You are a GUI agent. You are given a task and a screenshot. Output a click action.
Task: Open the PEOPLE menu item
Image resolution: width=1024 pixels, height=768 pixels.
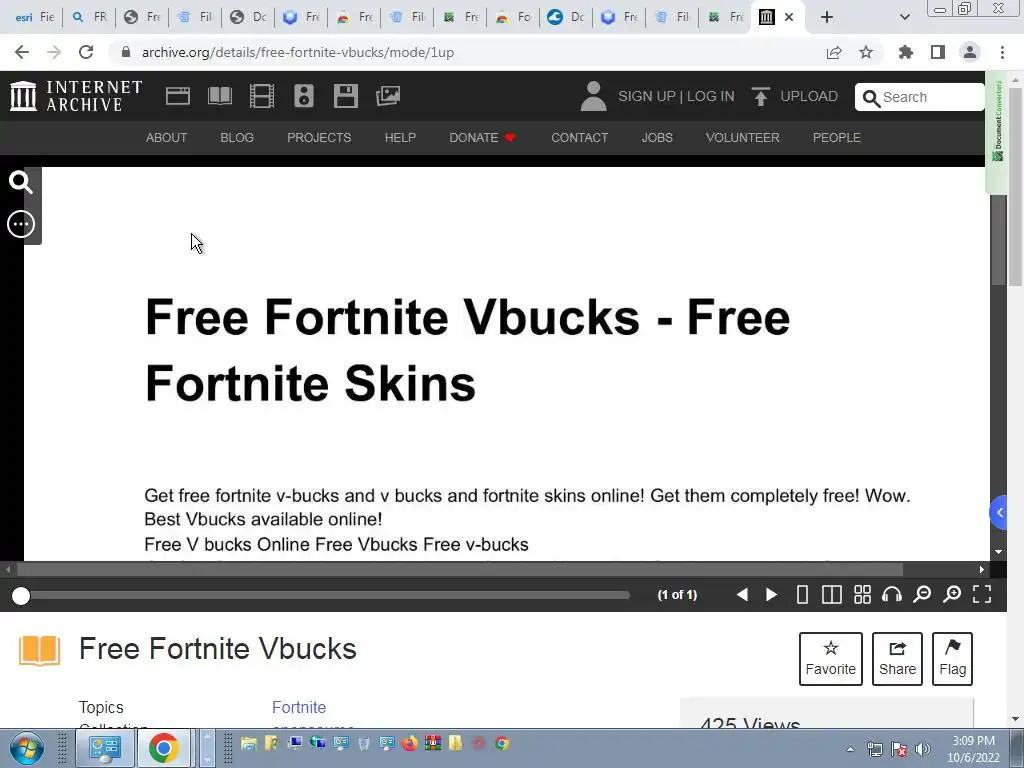point(836,138)
